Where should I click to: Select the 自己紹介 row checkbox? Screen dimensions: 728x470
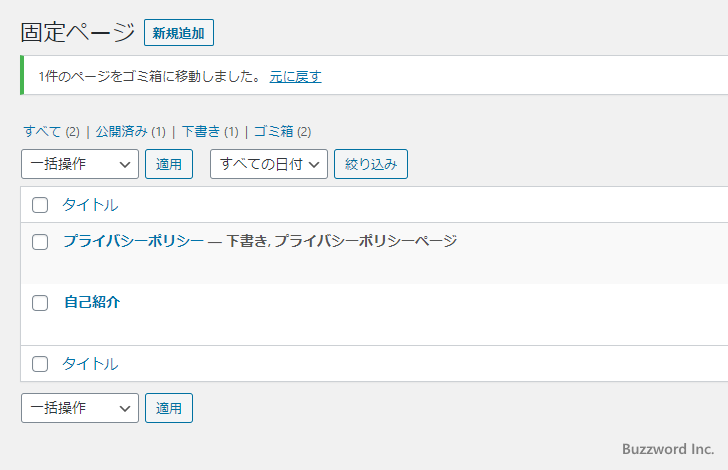pos(40,302)
